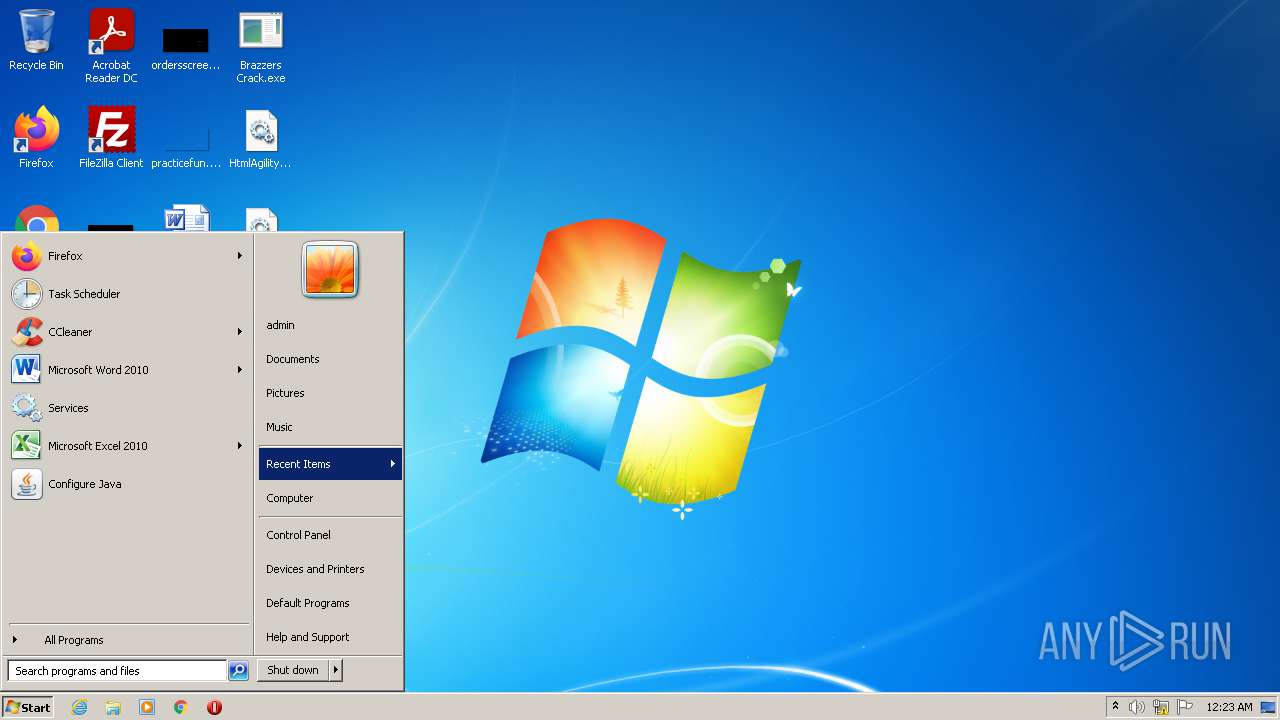The width and height of the screenshot is (1280, 720).
Task: Click the Firefox icon in Start menu
Action: click(27, 256)
